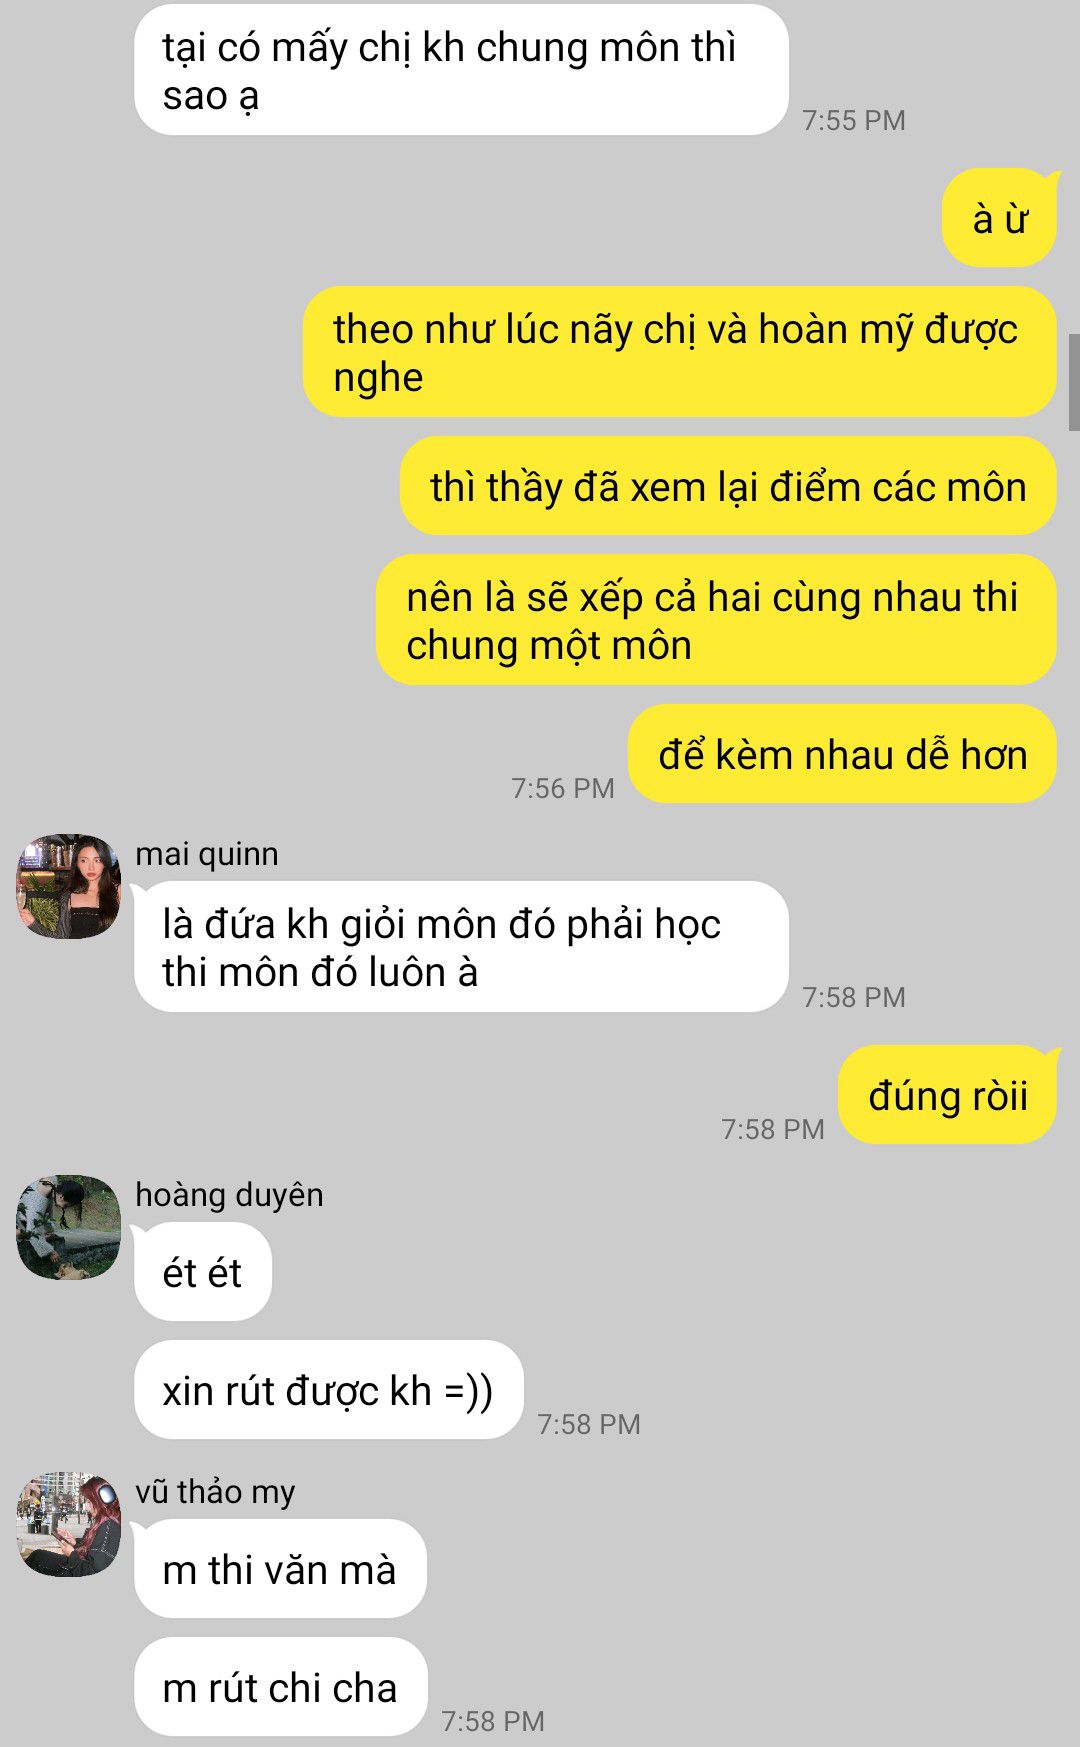
Task: Select message 'là đứa kh giỏi môn đó'
Action: [461, 947]
